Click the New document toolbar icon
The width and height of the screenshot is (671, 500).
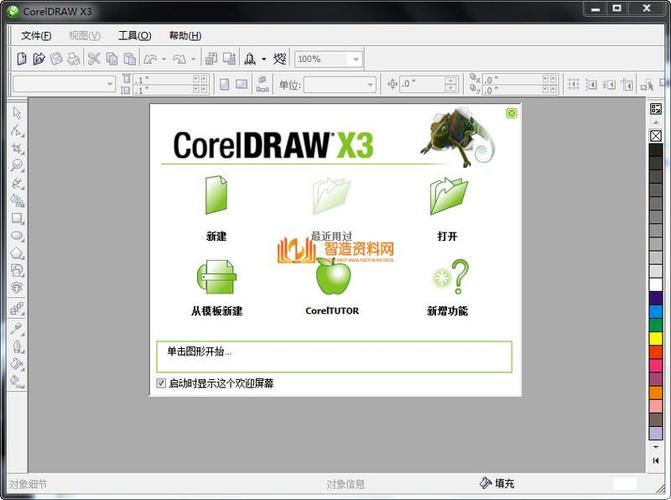(x=21, y=59)
